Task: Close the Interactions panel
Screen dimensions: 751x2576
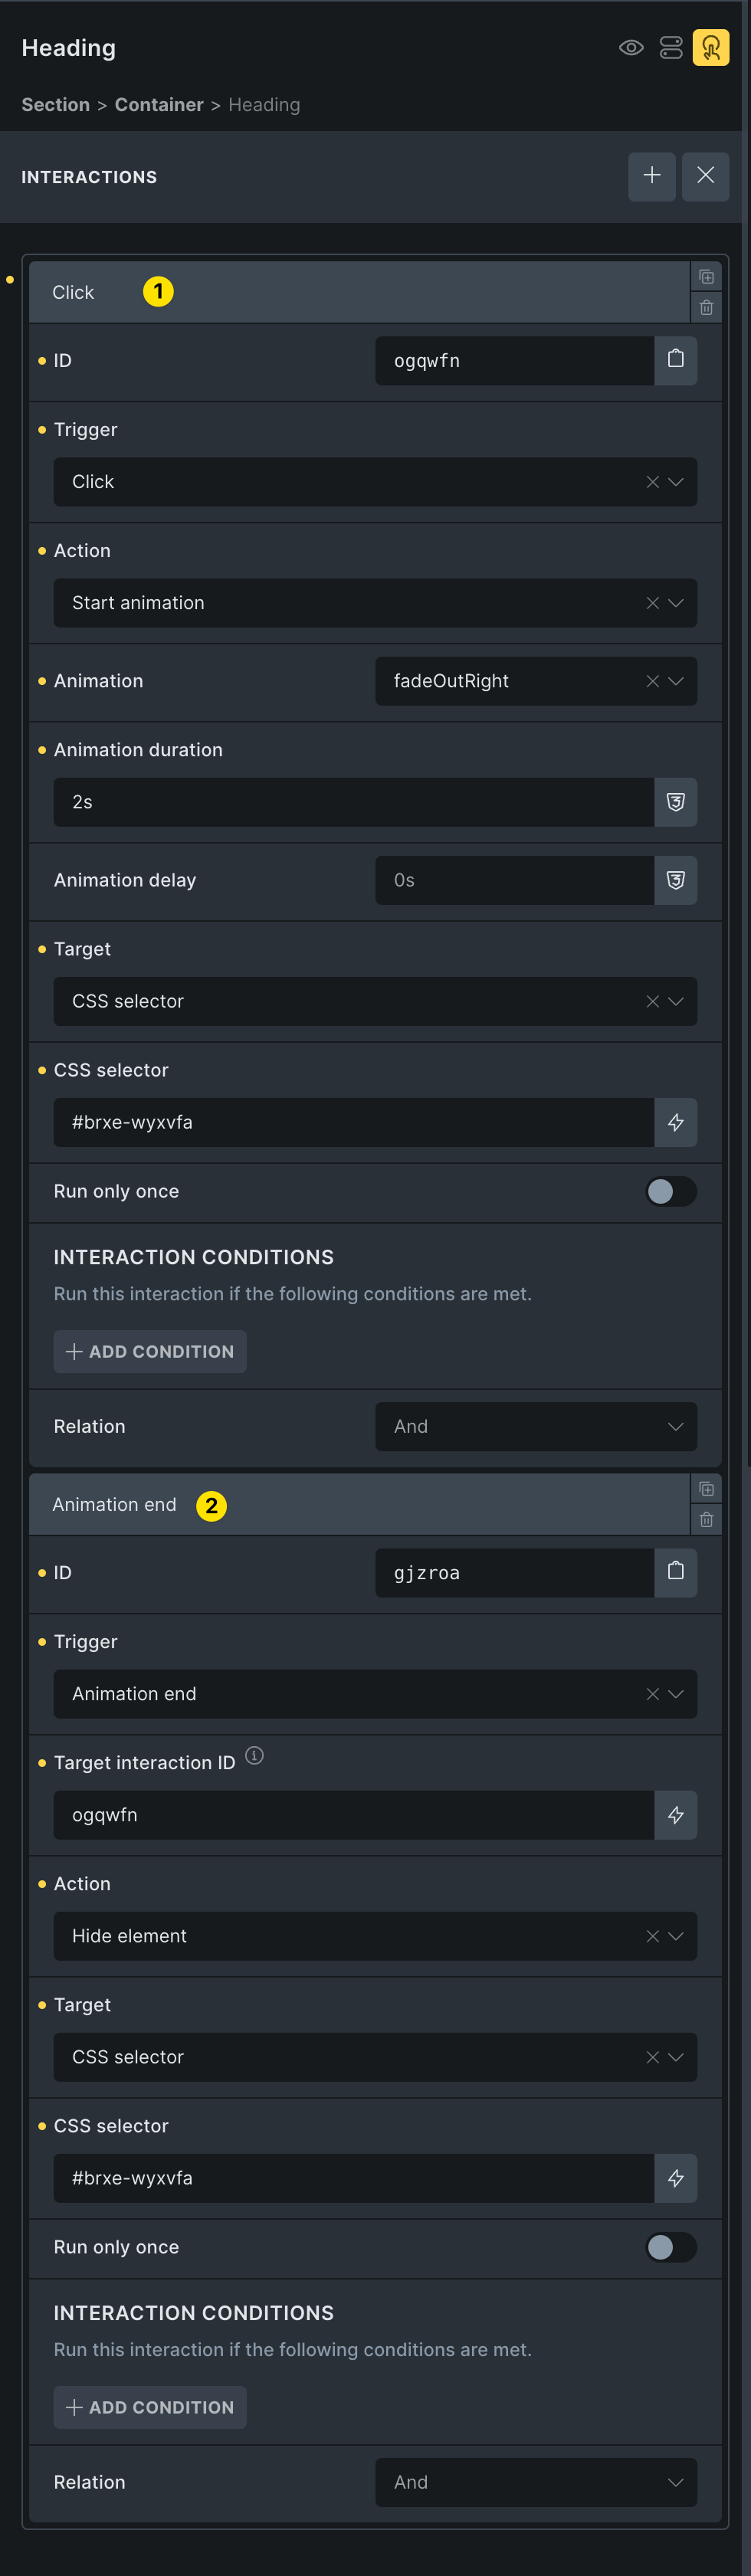Action: tap(705, 176)
